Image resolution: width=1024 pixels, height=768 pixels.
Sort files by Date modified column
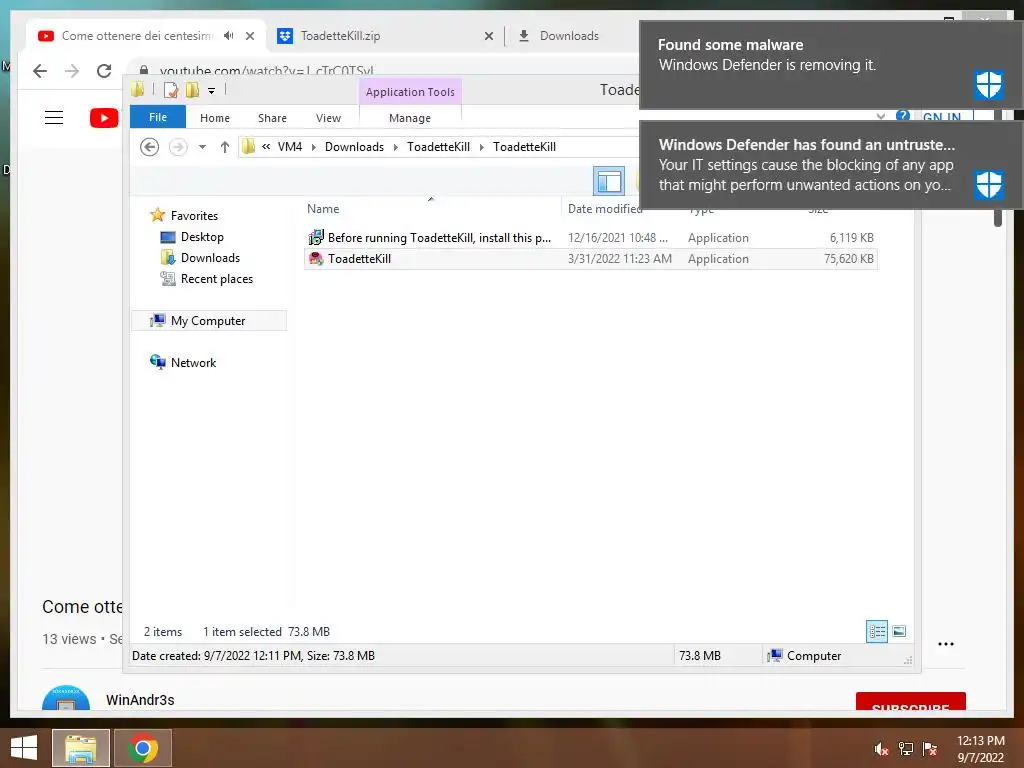[x=605, y=208]
